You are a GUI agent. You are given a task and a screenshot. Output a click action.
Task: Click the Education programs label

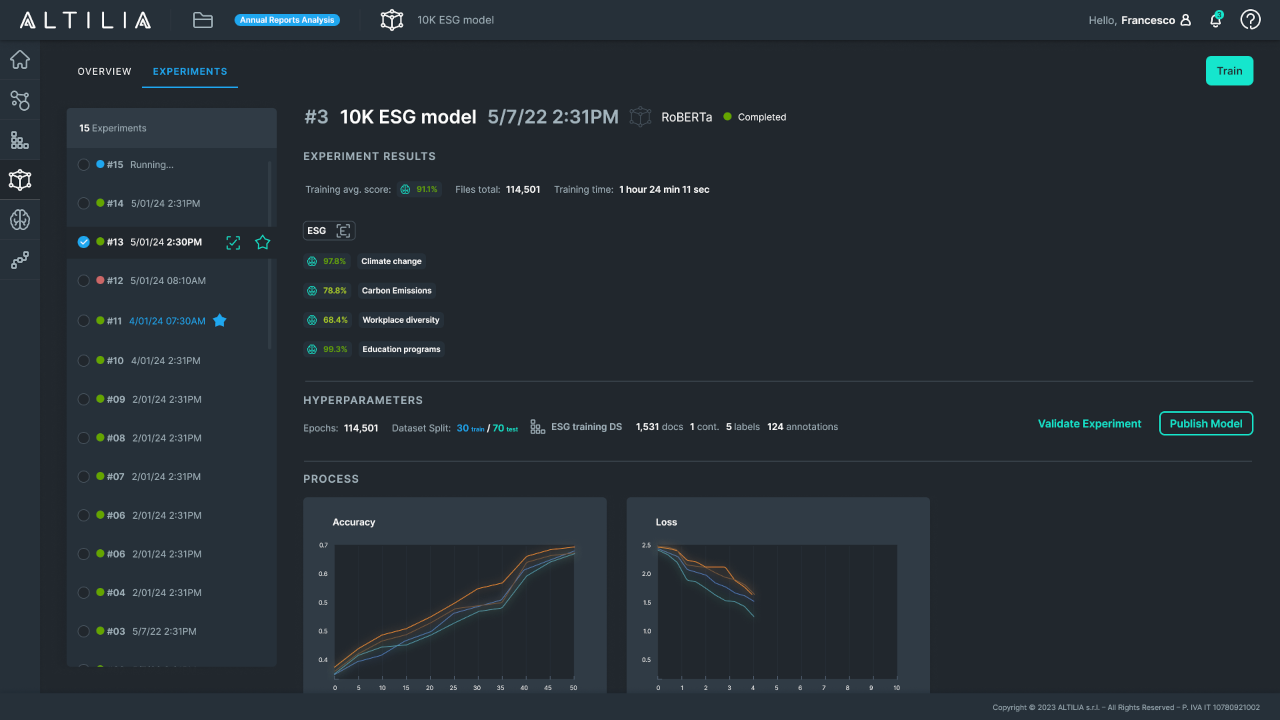click(x=401, y=349)
